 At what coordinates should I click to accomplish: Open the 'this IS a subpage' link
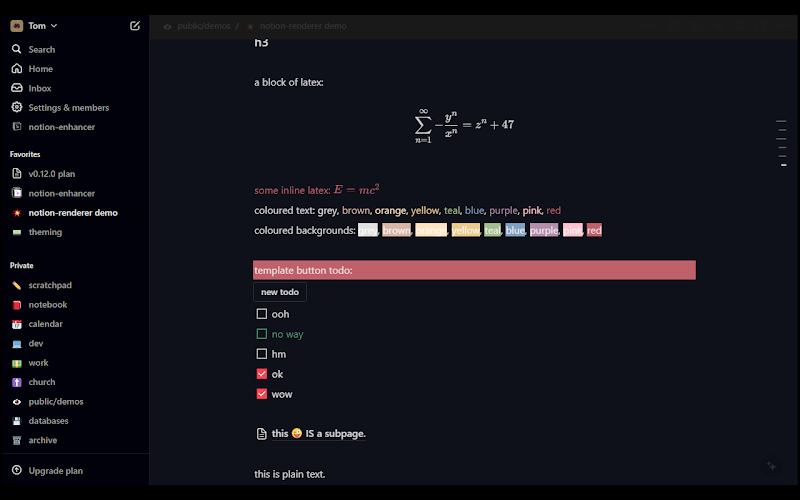pos(318,434)
